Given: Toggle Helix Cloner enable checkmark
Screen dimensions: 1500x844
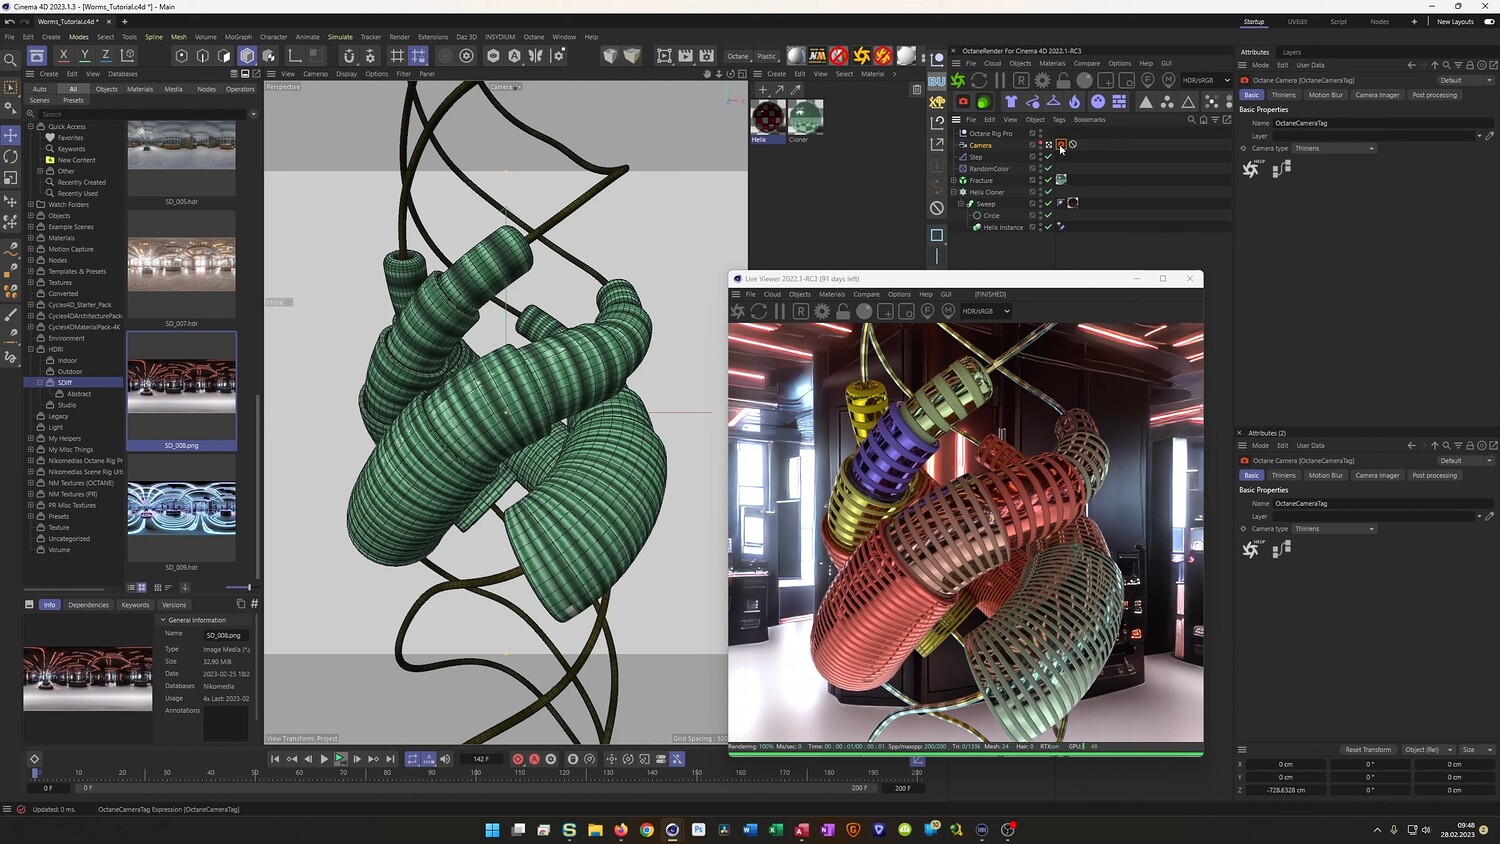Looking at the screenshot, I should pyautogui.click(x=1048, y=192).
